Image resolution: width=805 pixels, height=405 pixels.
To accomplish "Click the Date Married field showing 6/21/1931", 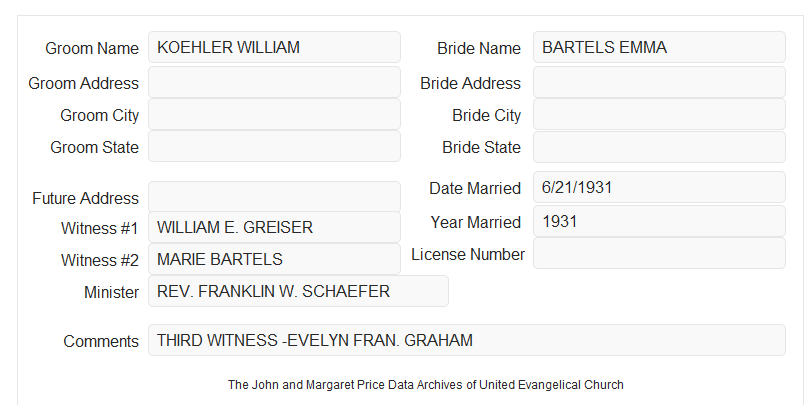I will tap(659, 187).
